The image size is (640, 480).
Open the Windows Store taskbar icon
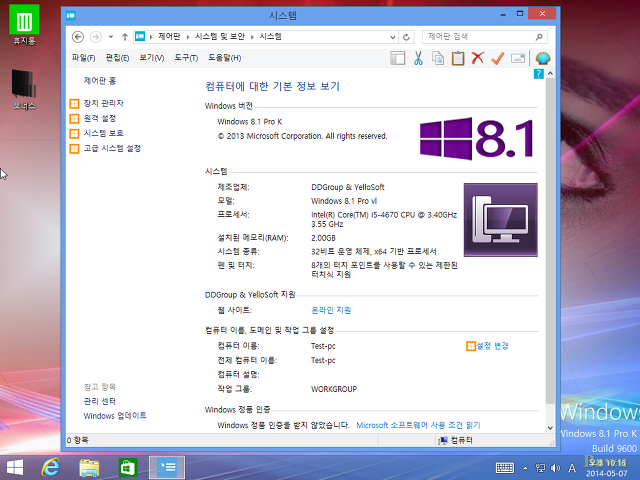128,468
